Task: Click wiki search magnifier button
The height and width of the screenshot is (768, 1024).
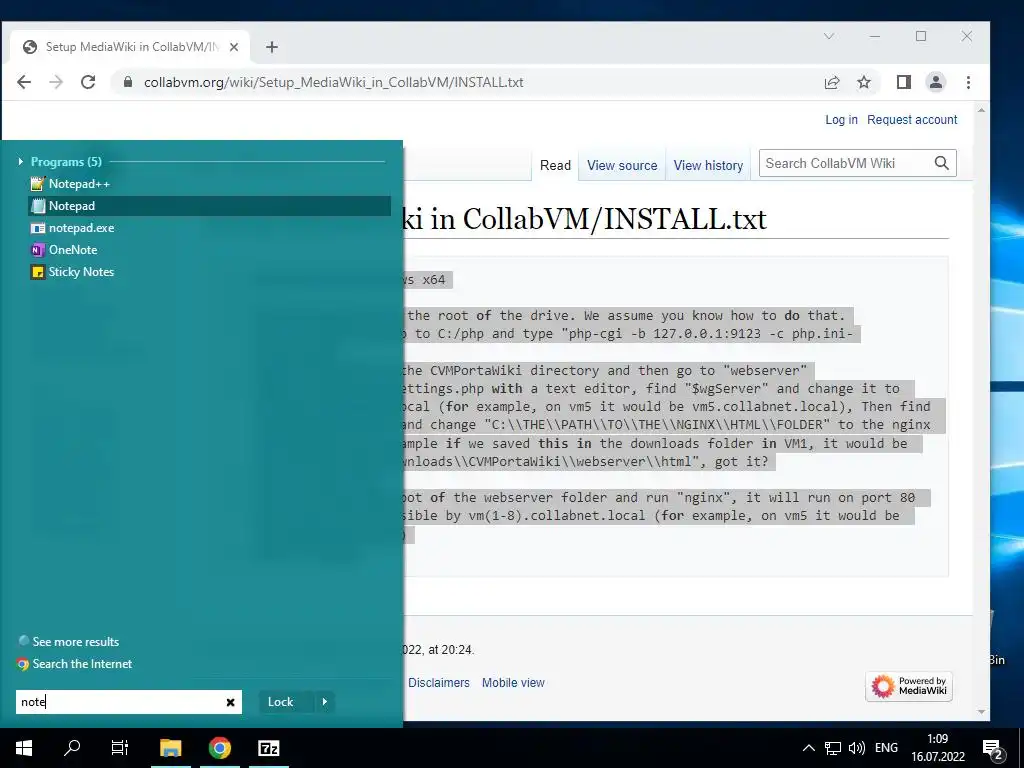Action: pyautogui.click(x=942, y=163)
